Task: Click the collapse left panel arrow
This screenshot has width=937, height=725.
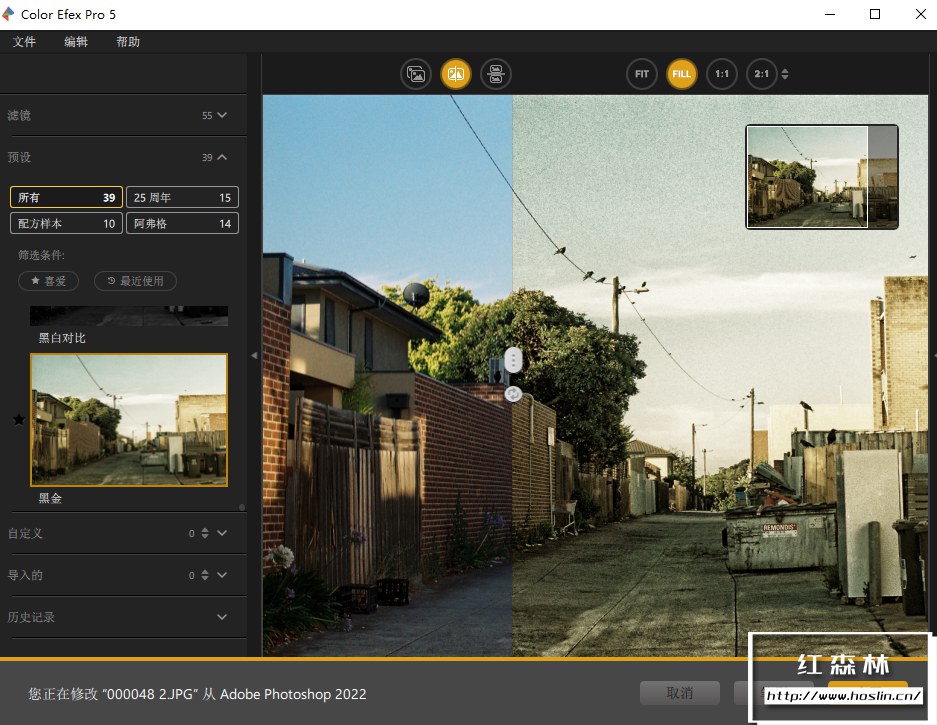Action: coord(254,356)
